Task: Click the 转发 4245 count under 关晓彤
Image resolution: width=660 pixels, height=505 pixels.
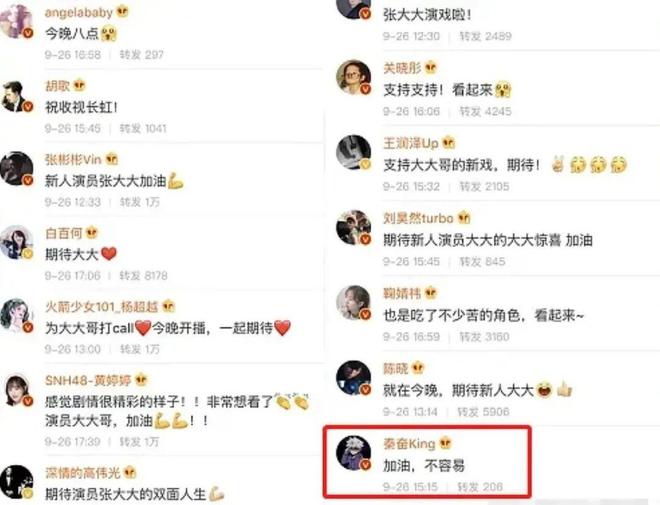Action: click(485, 112)
